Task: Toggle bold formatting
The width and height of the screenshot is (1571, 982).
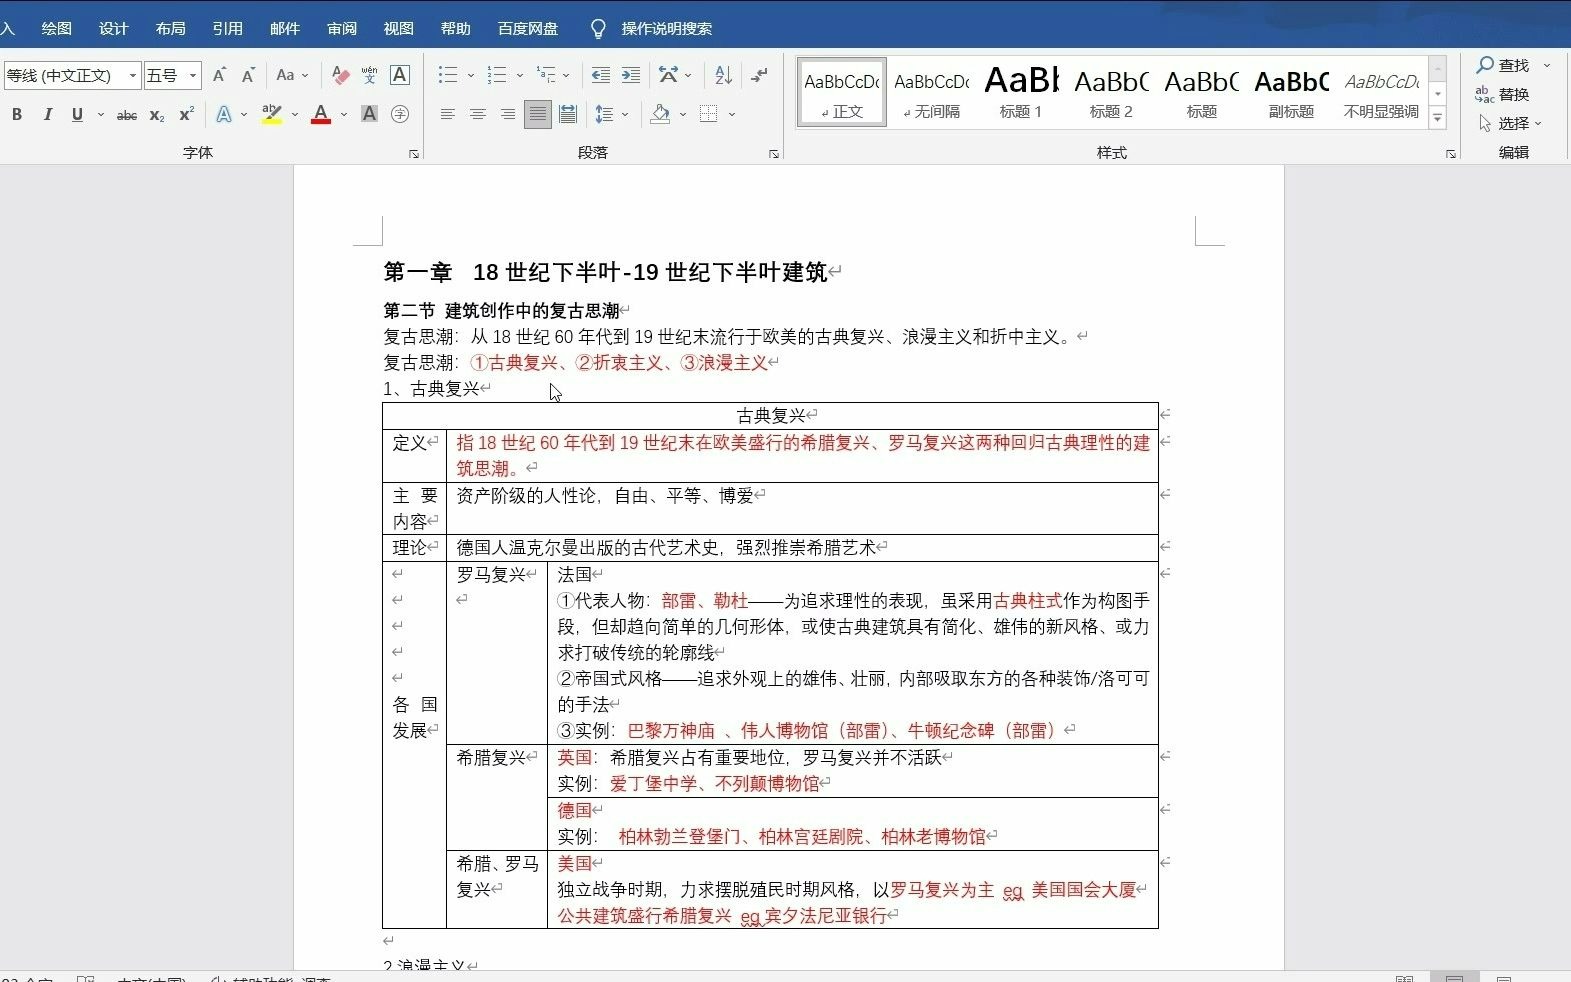Action: click(17, 115)
